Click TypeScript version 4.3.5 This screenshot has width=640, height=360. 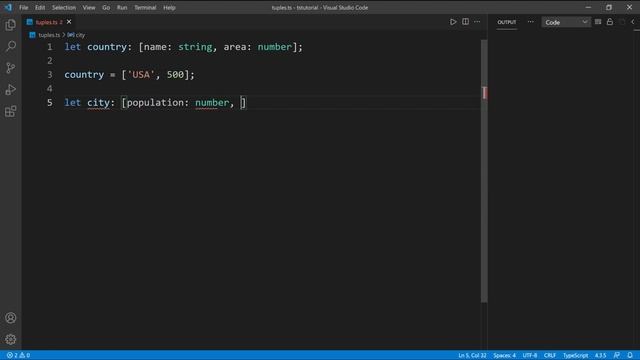click(x=600, y=355)
